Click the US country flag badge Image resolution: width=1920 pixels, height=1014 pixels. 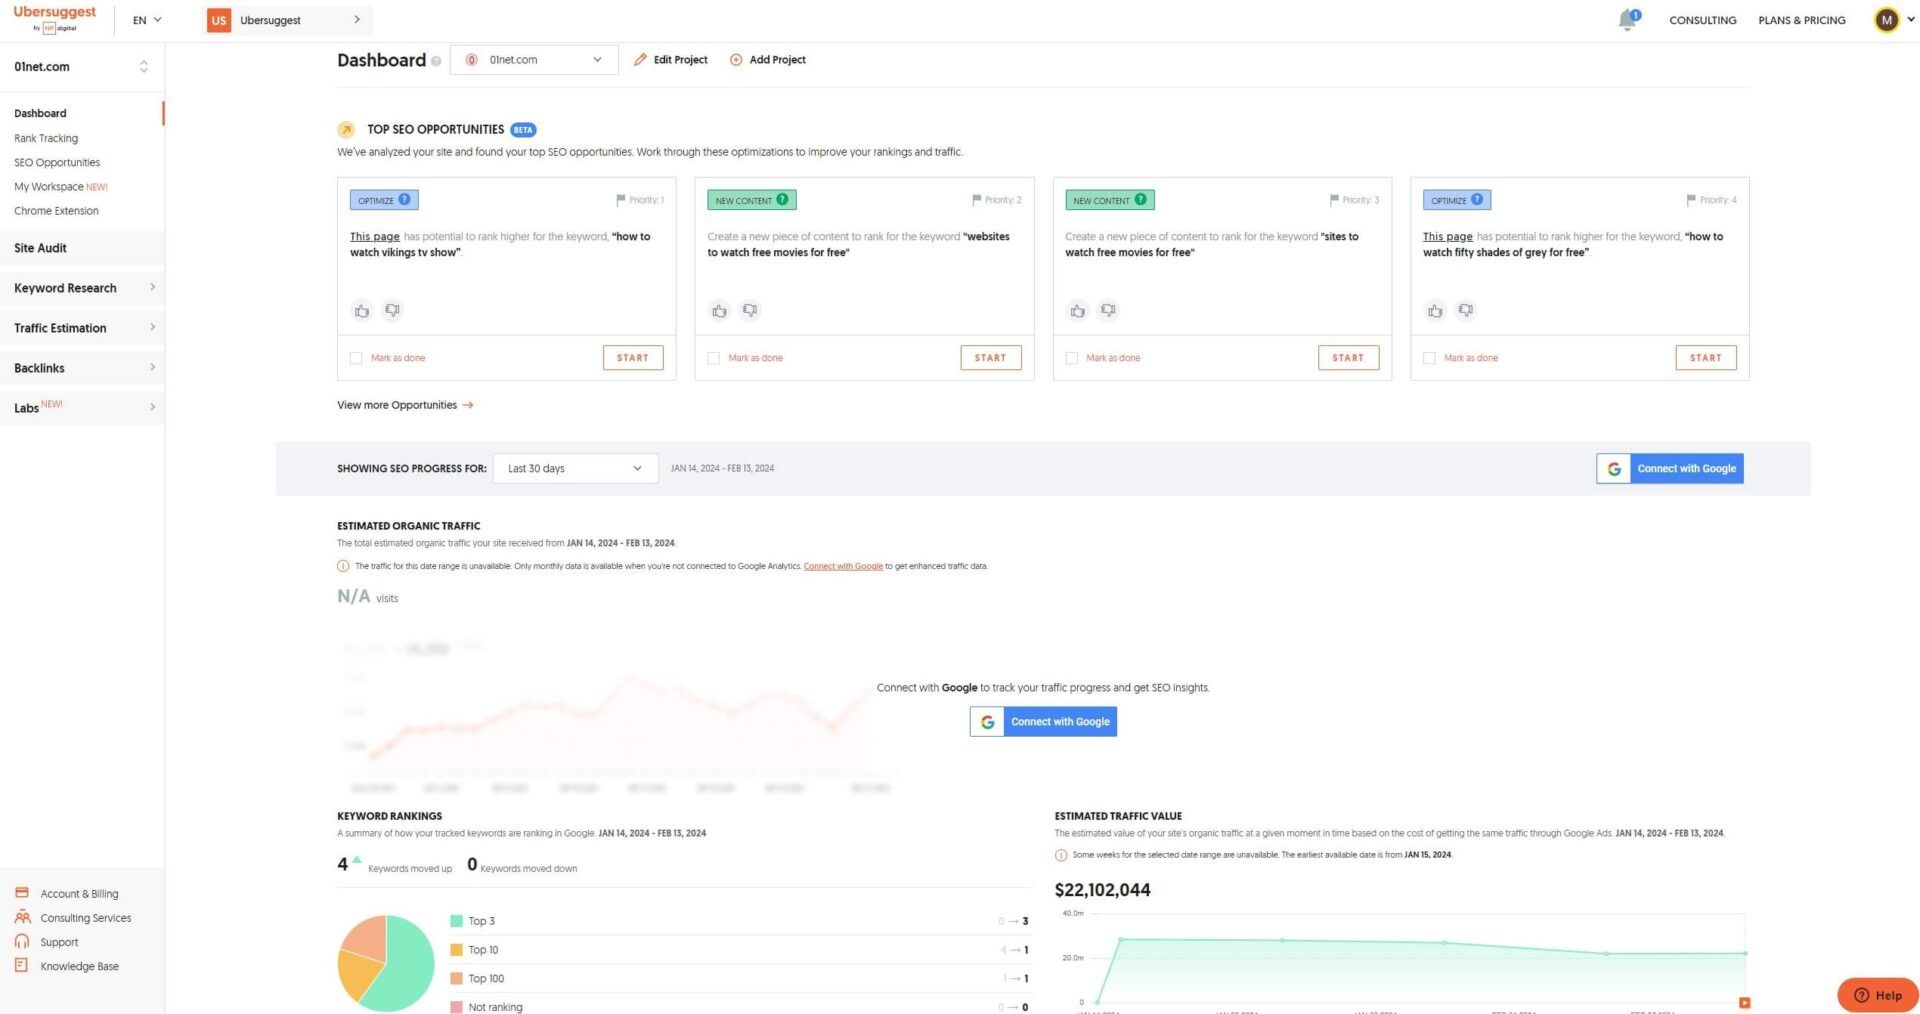tap(219, 20)
